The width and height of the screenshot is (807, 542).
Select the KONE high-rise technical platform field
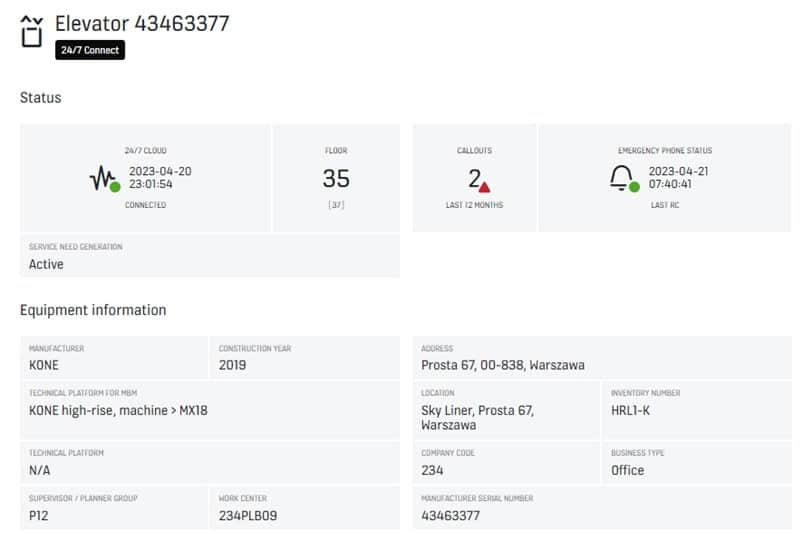[208, 410]
